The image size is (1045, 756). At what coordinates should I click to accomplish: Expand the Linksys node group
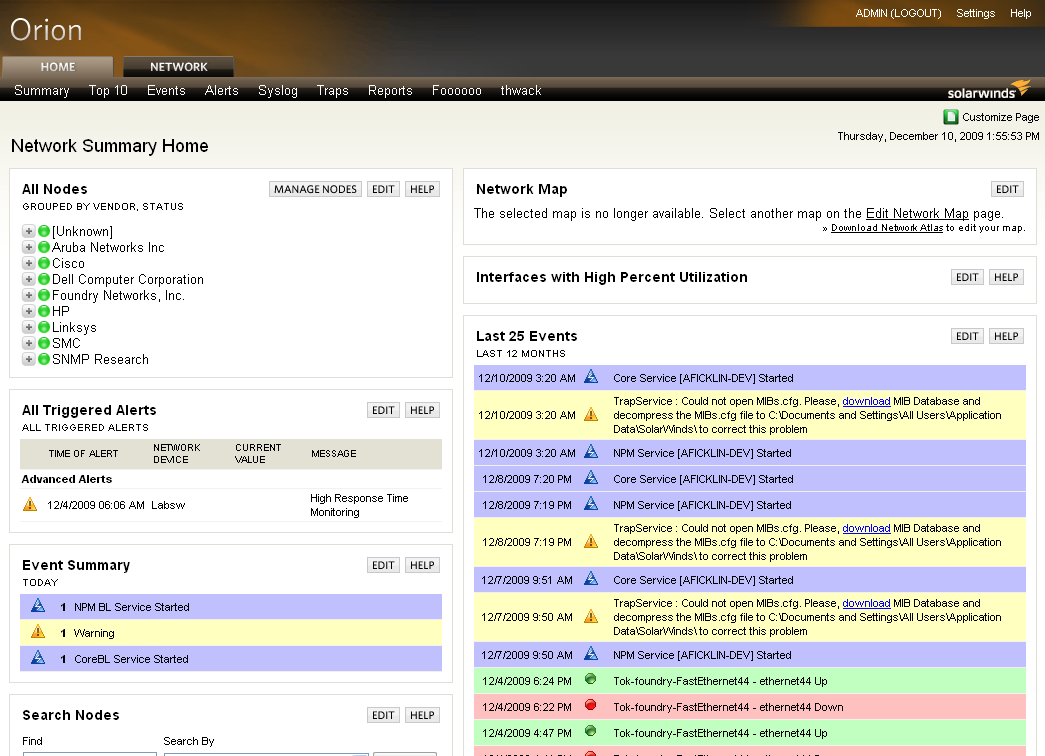point(29,328)
